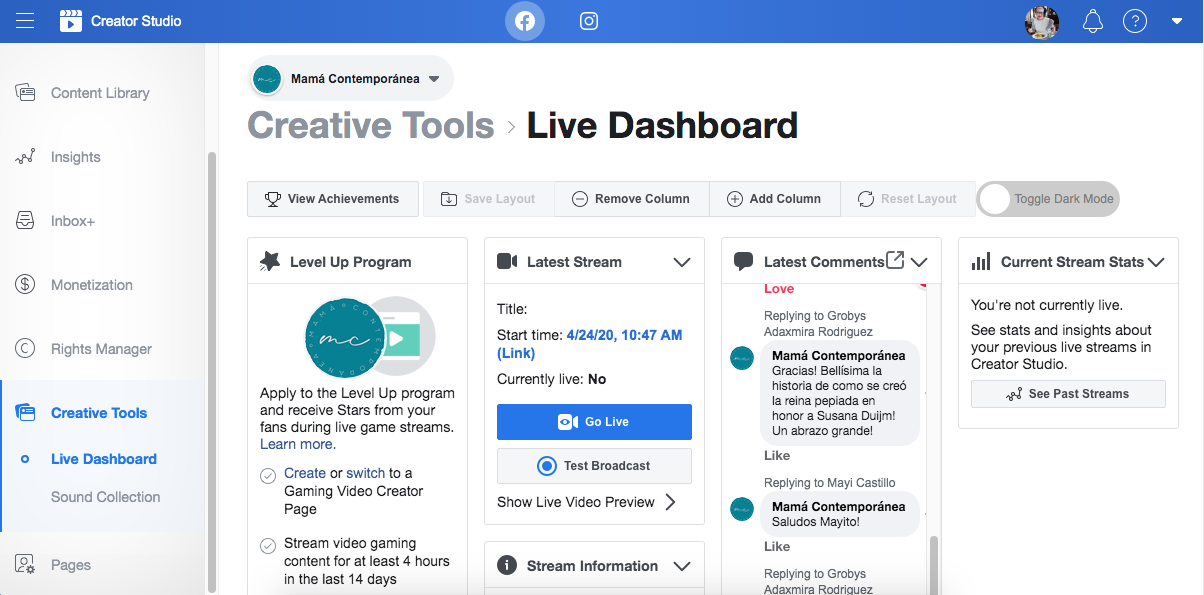Open Rights Manager in sidebar

point(102,349)
